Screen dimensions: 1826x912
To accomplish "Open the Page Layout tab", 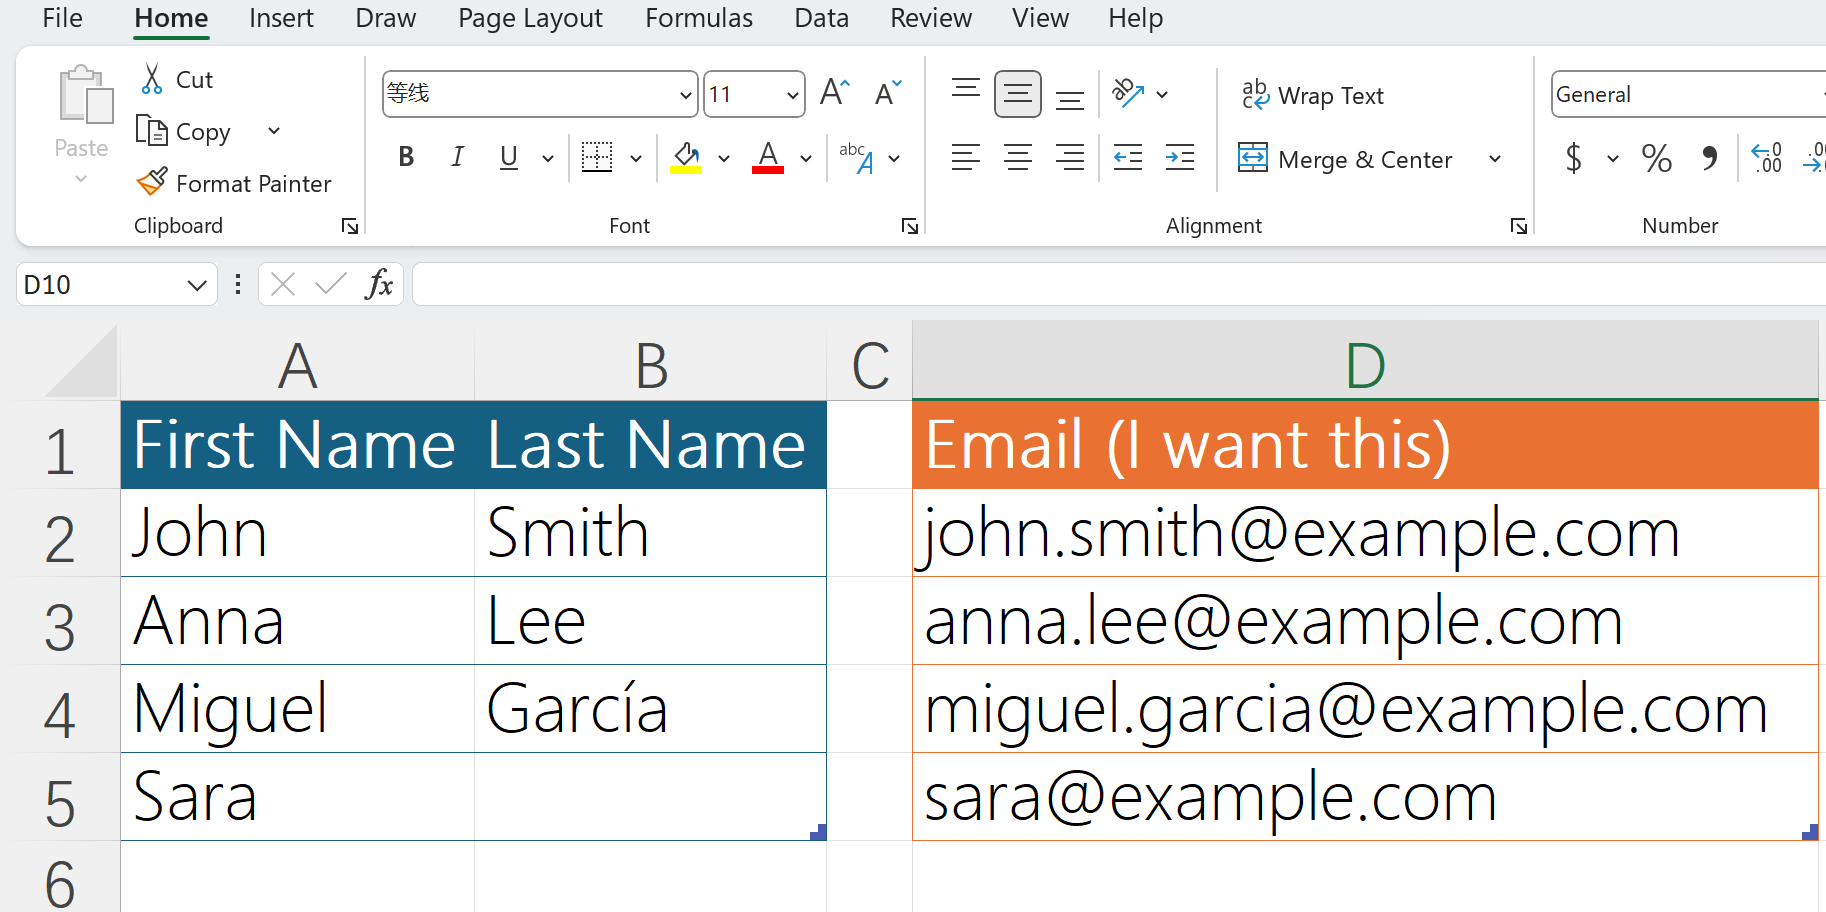I will point(530,18).
